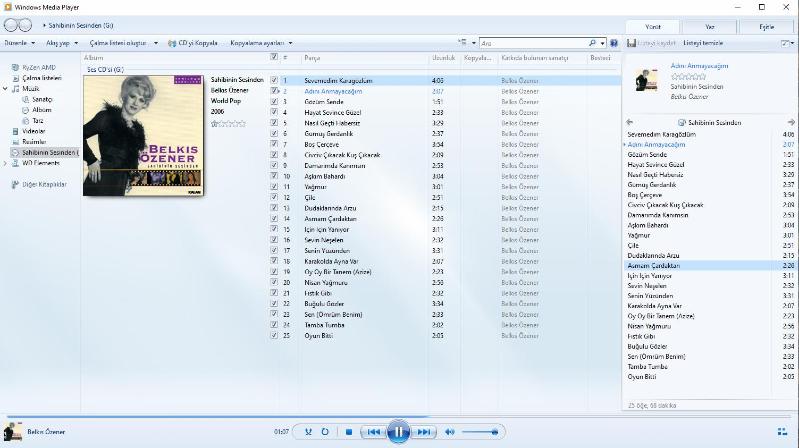
Task: Click the now playing album thumbnail in footer
Action: click(13, 432)
